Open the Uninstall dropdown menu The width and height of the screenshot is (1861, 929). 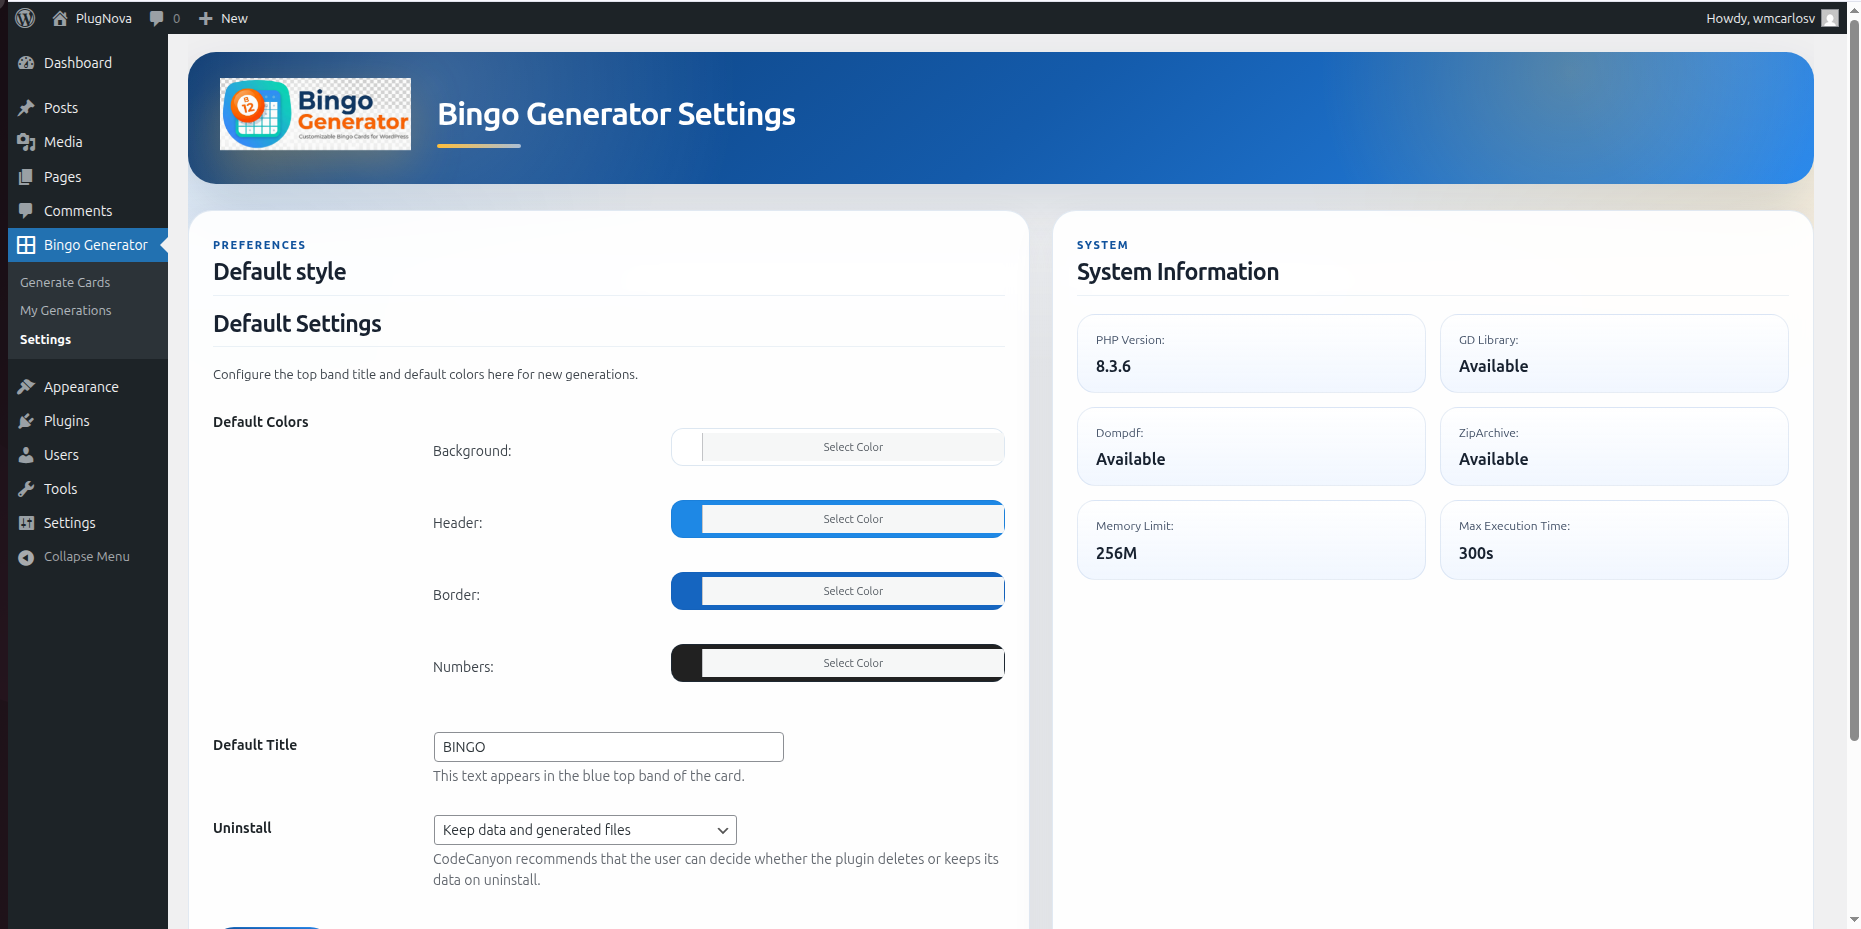coord(585,830)
